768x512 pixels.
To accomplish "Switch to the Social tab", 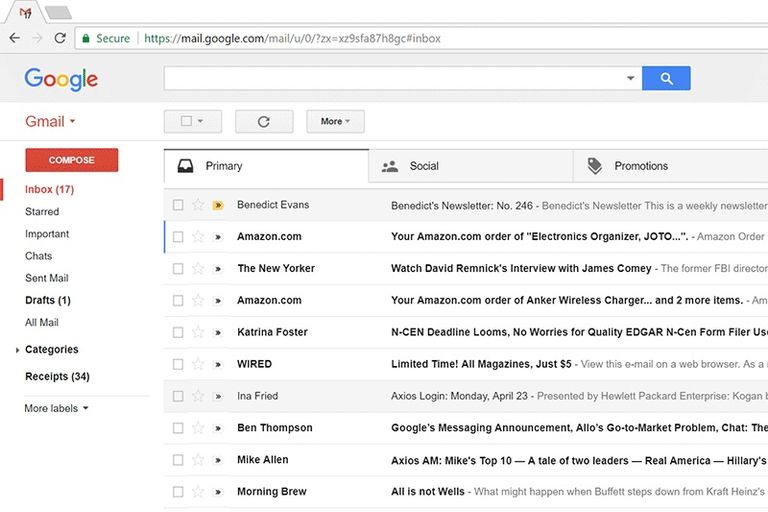I will pos(424,166).
